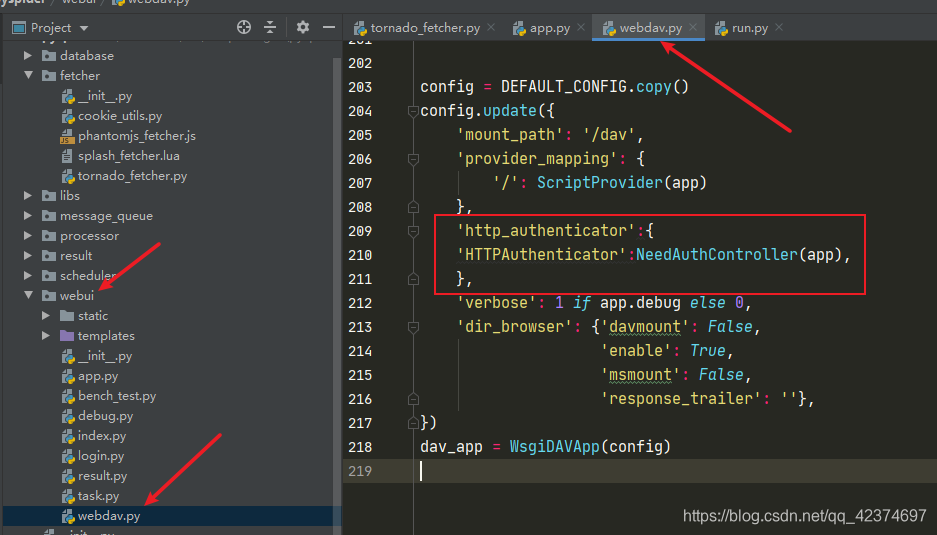The width and height of the screenshot is (937, 535).
Task: Collapse the webui folder
Action: tap(28, 295)
